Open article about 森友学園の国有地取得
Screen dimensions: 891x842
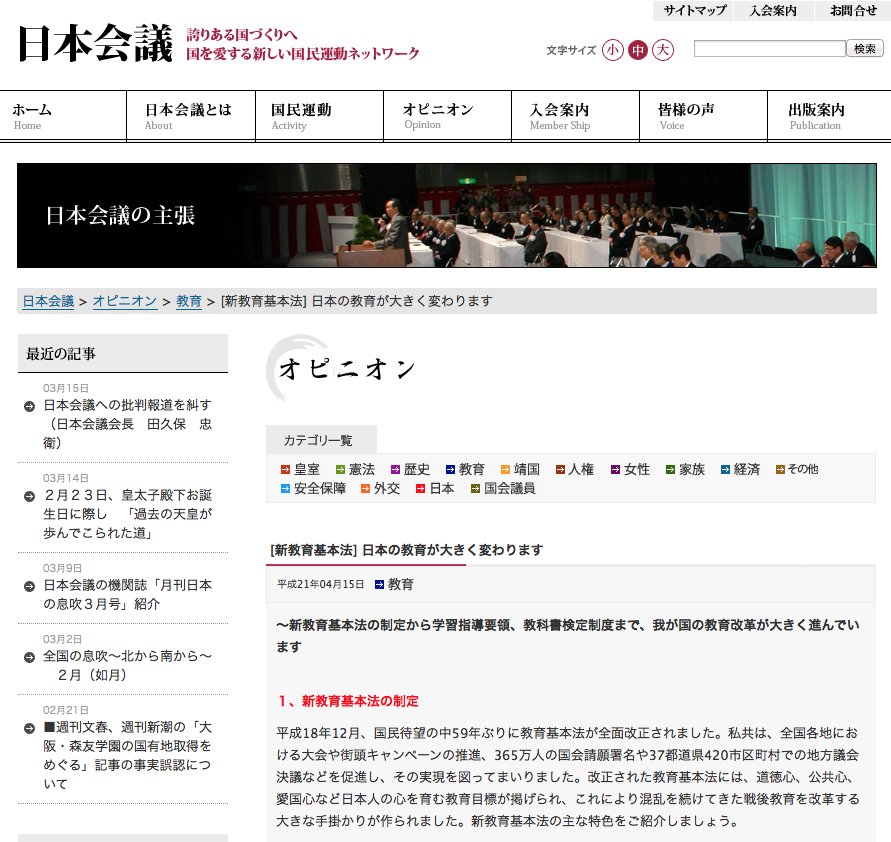[x=127, y=755]
